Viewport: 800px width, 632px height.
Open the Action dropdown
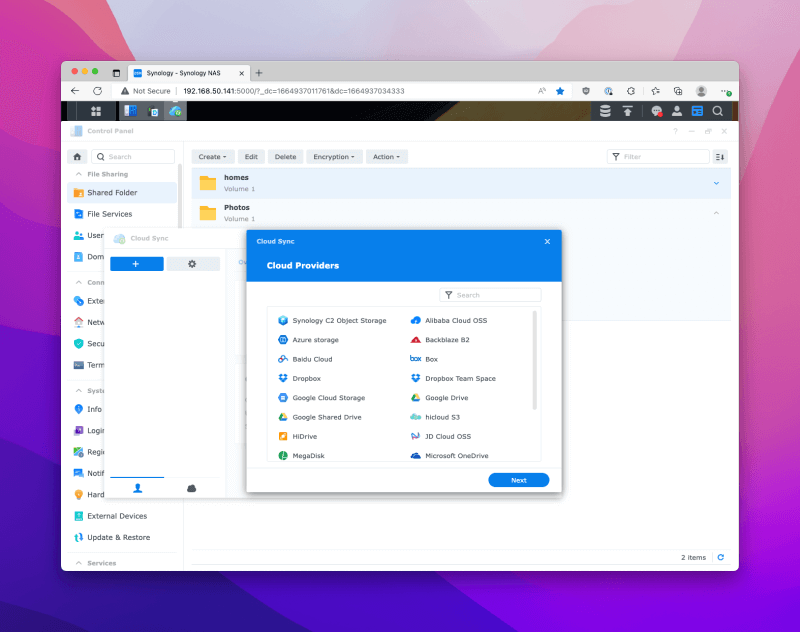[x=386, y=156]
